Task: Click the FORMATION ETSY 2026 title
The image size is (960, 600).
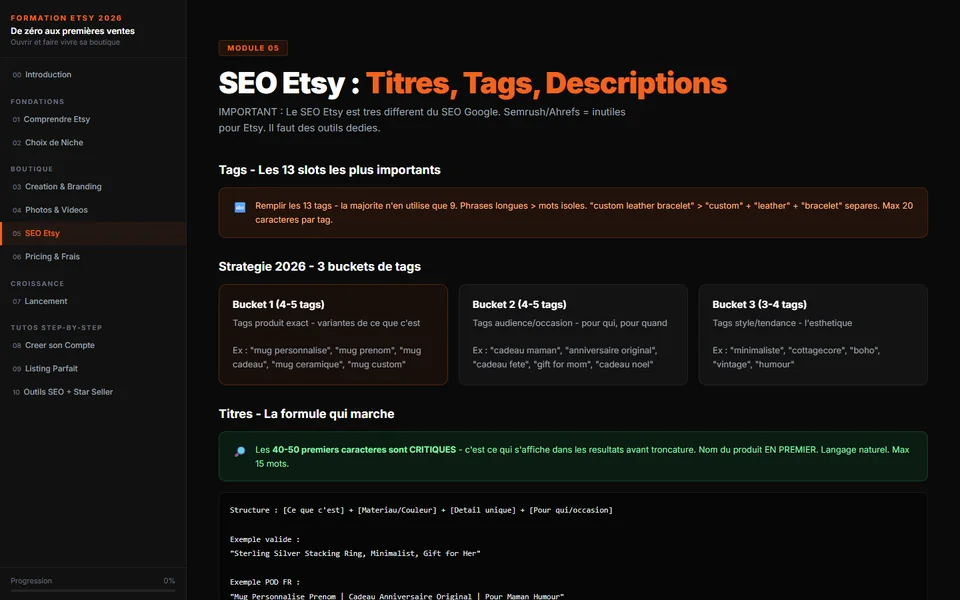Action: coord(66,18)
